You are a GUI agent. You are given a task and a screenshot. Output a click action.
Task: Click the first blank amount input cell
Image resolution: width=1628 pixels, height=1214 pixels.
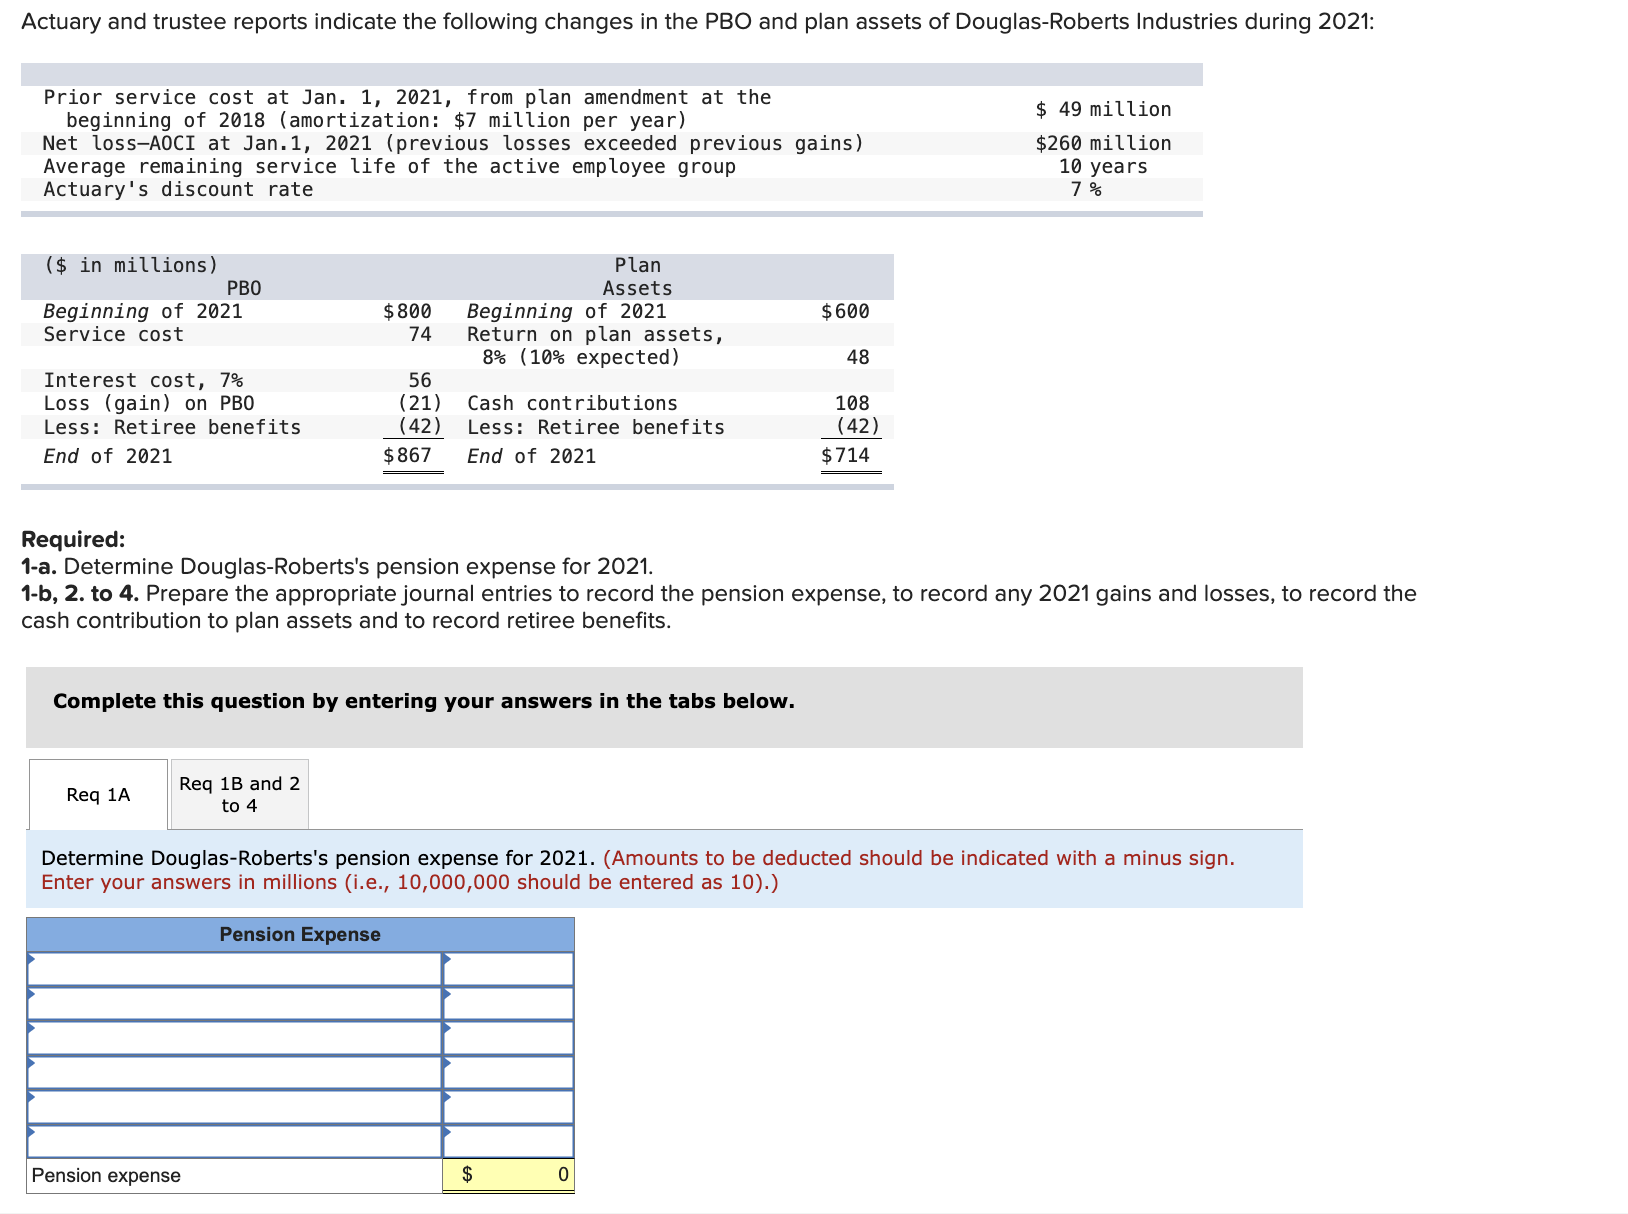pyautogui.click(x=510, y=968)
